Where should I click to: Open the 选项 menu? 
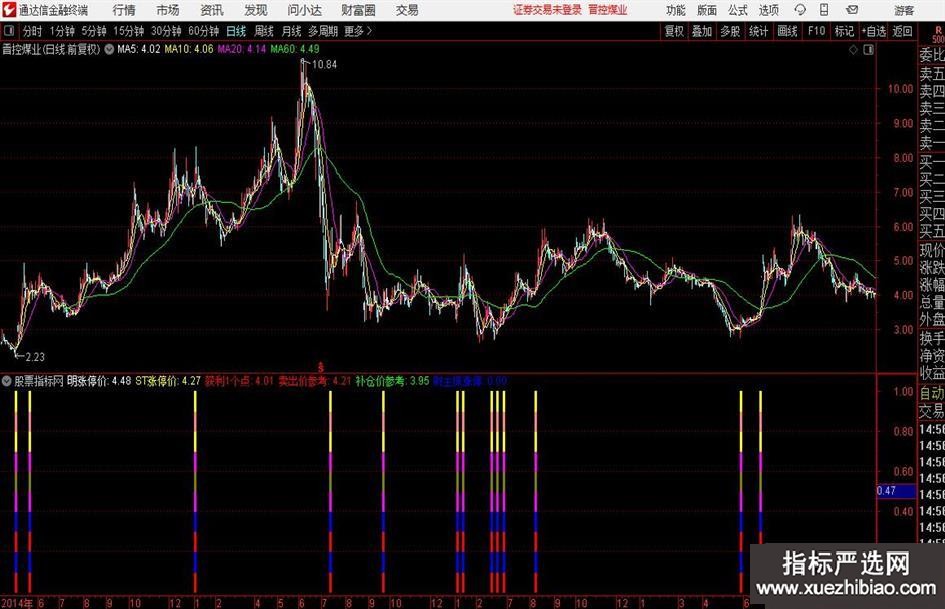(x=768, y=10)
